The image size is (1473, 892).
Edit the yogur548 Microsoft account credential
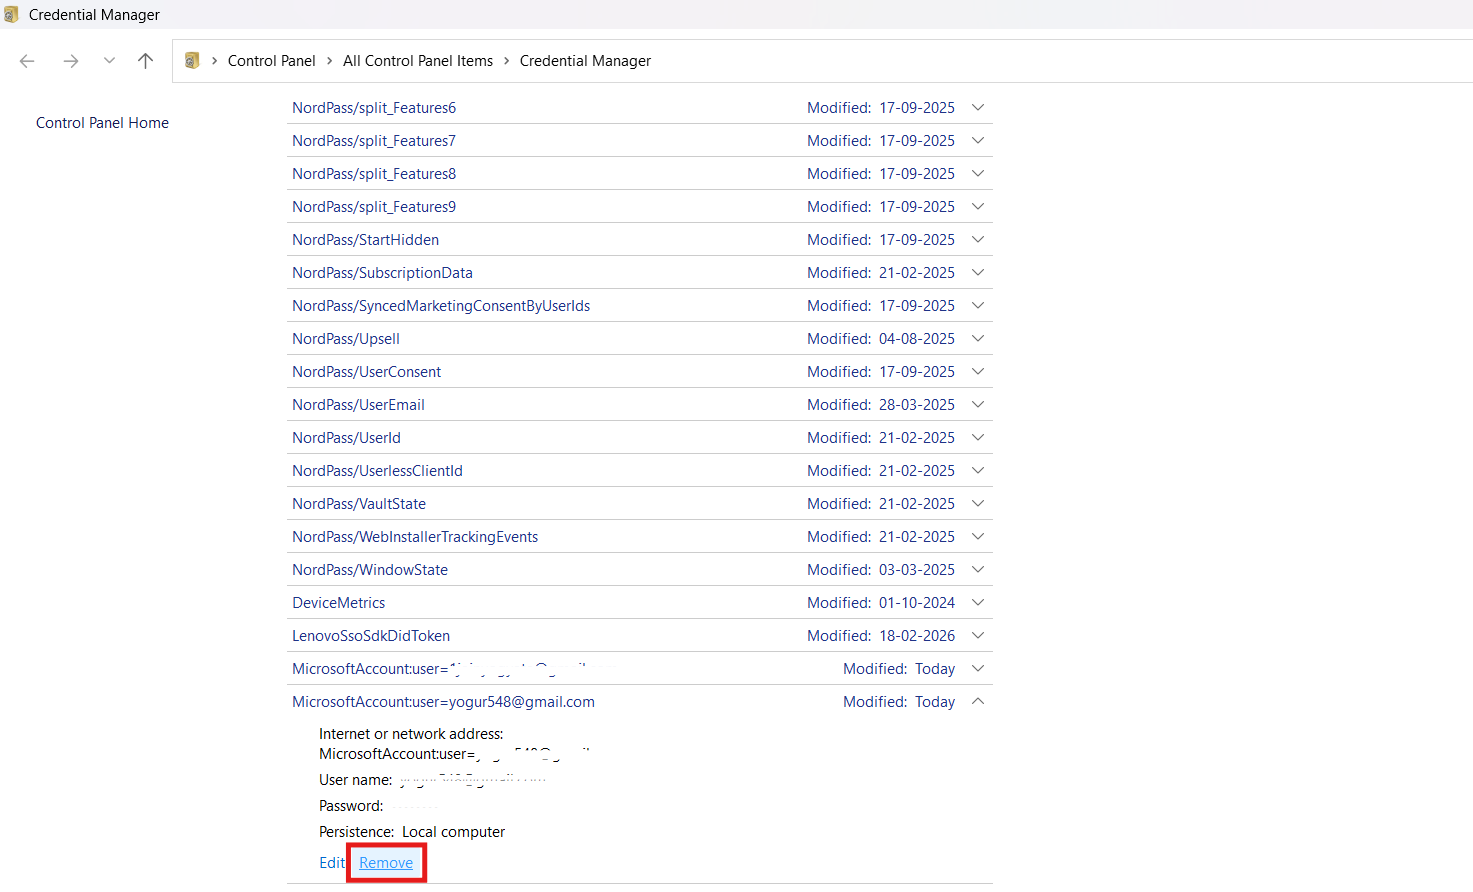(x=331, y=863)
